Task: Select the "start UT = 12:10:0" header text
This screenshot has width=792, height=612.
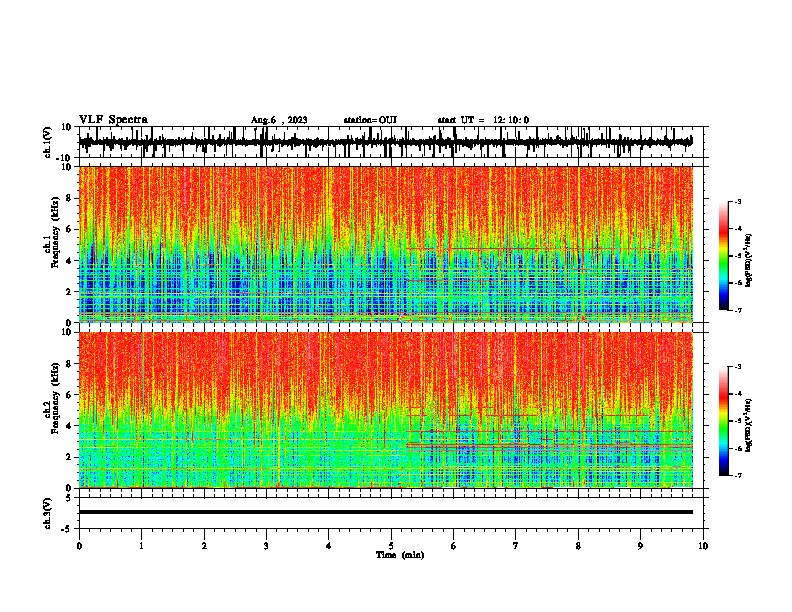Action: [x=483, y=120]
